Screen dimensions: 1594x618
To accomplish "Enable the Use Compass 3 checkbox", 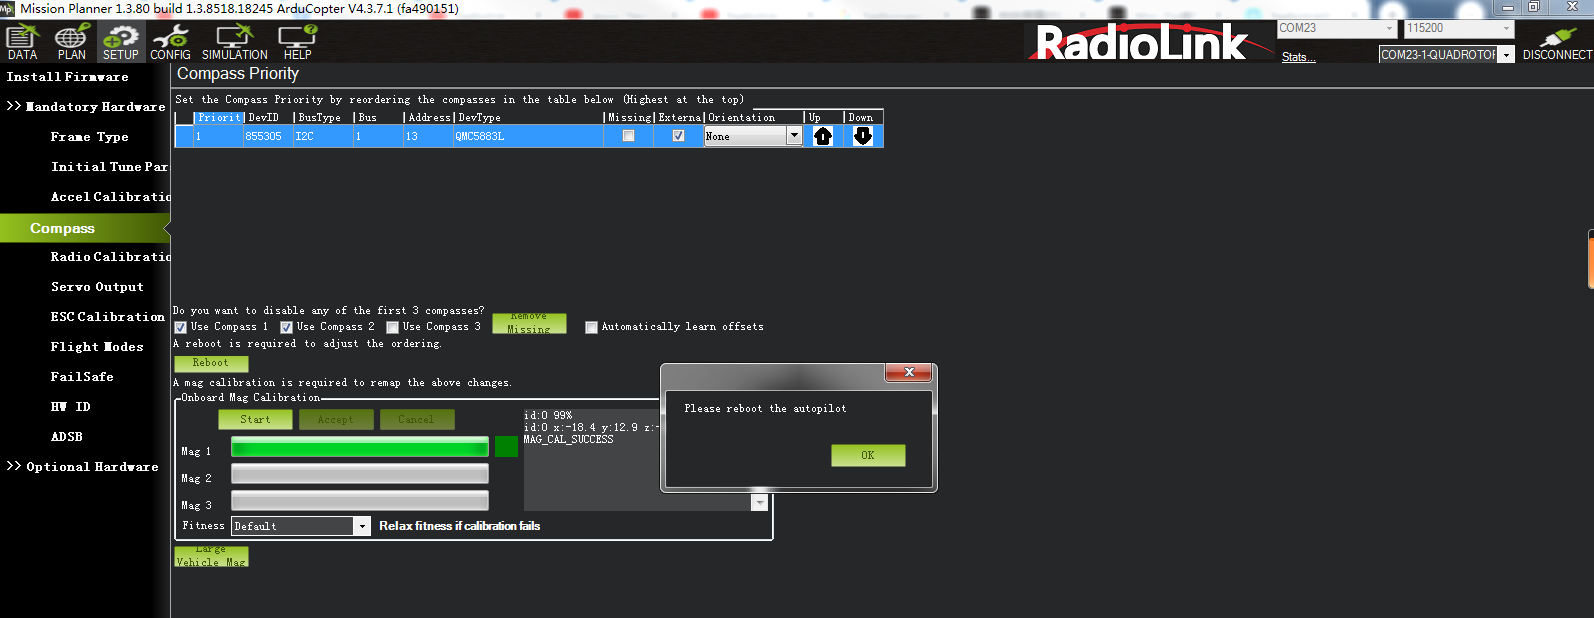I will pyautogui.click(x=393, y=327).
